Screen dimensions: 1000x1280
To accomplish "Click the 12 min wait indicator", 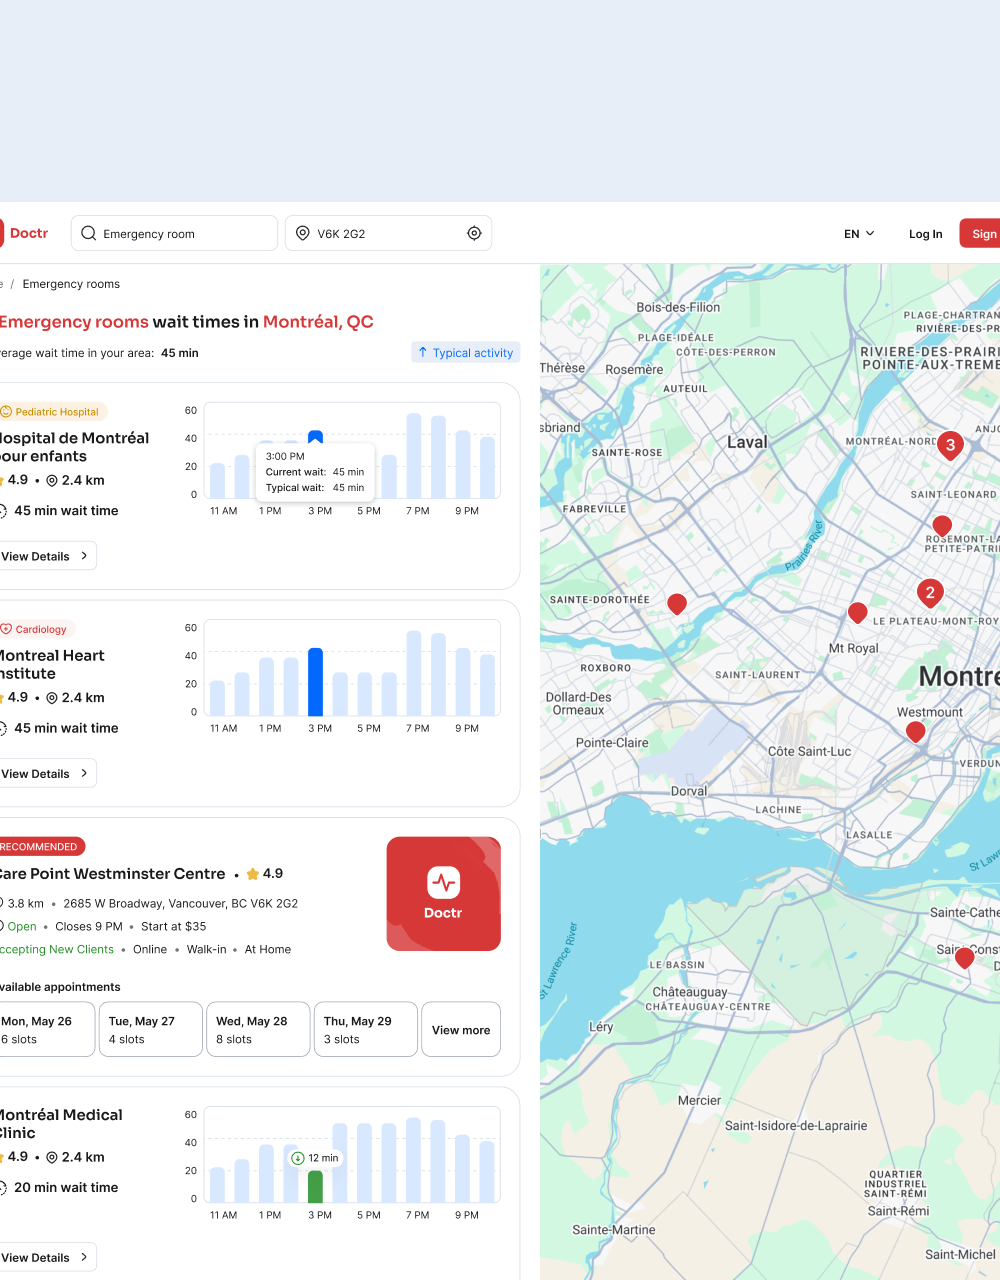I will point(315,1158).
